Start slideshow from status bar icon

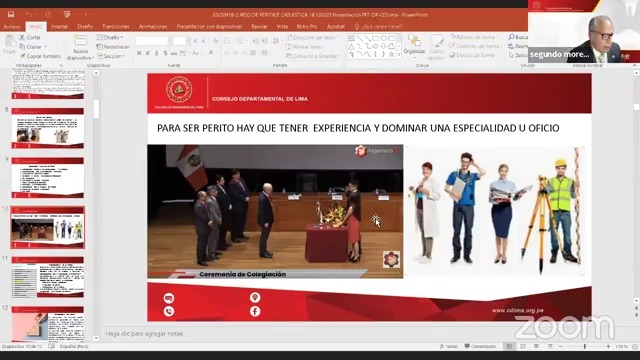(x=550, y=346)
